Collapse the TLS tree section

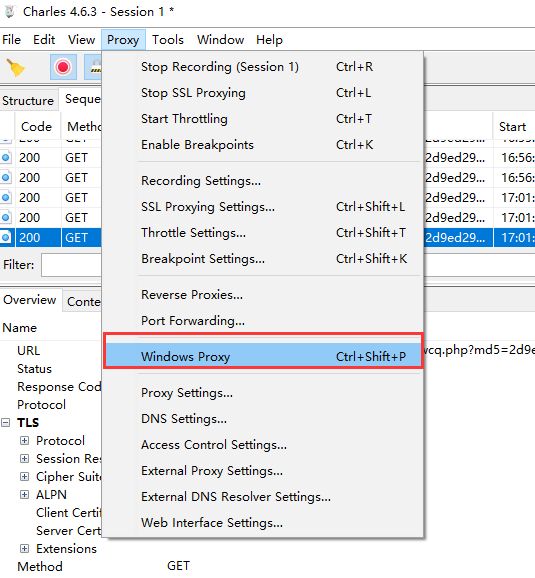click(6, 422)
